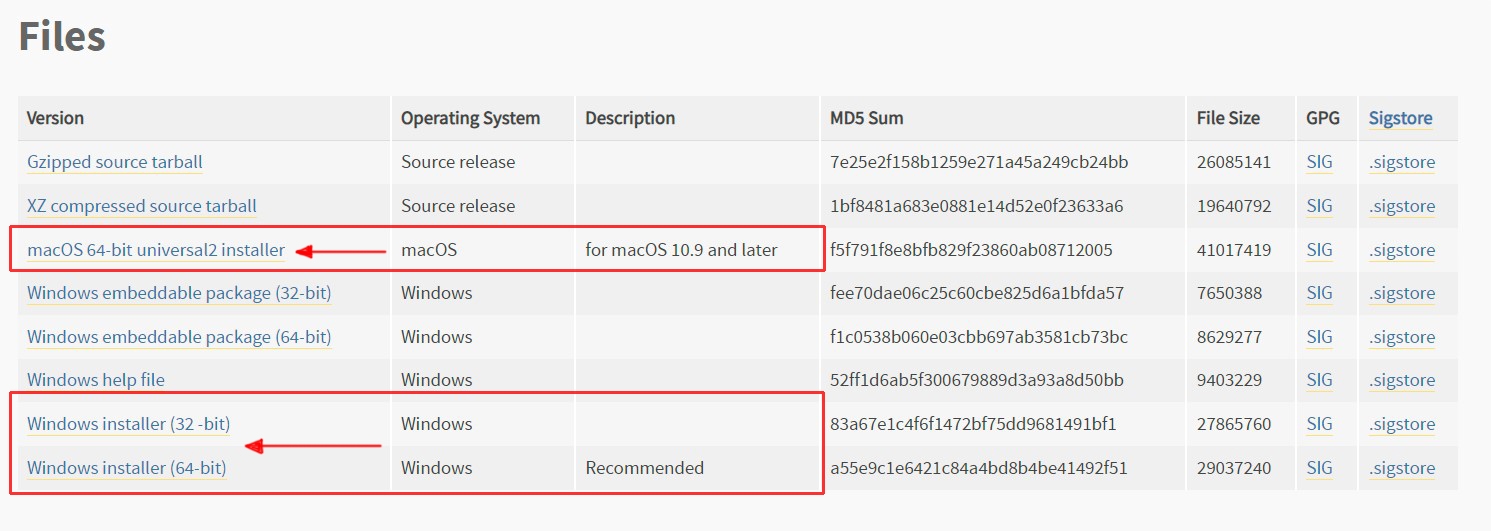1491x531 pixels.
Task: Click SIG link for Gzipped source tarball
Action: click(x=1319, y=162)
